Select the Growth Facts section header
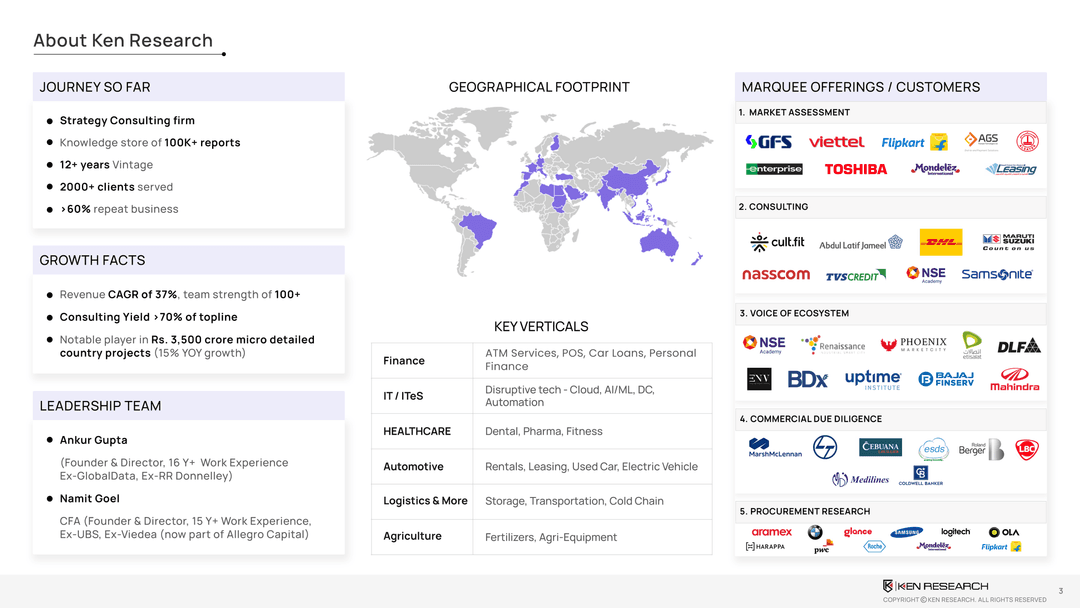 [92, 260]
